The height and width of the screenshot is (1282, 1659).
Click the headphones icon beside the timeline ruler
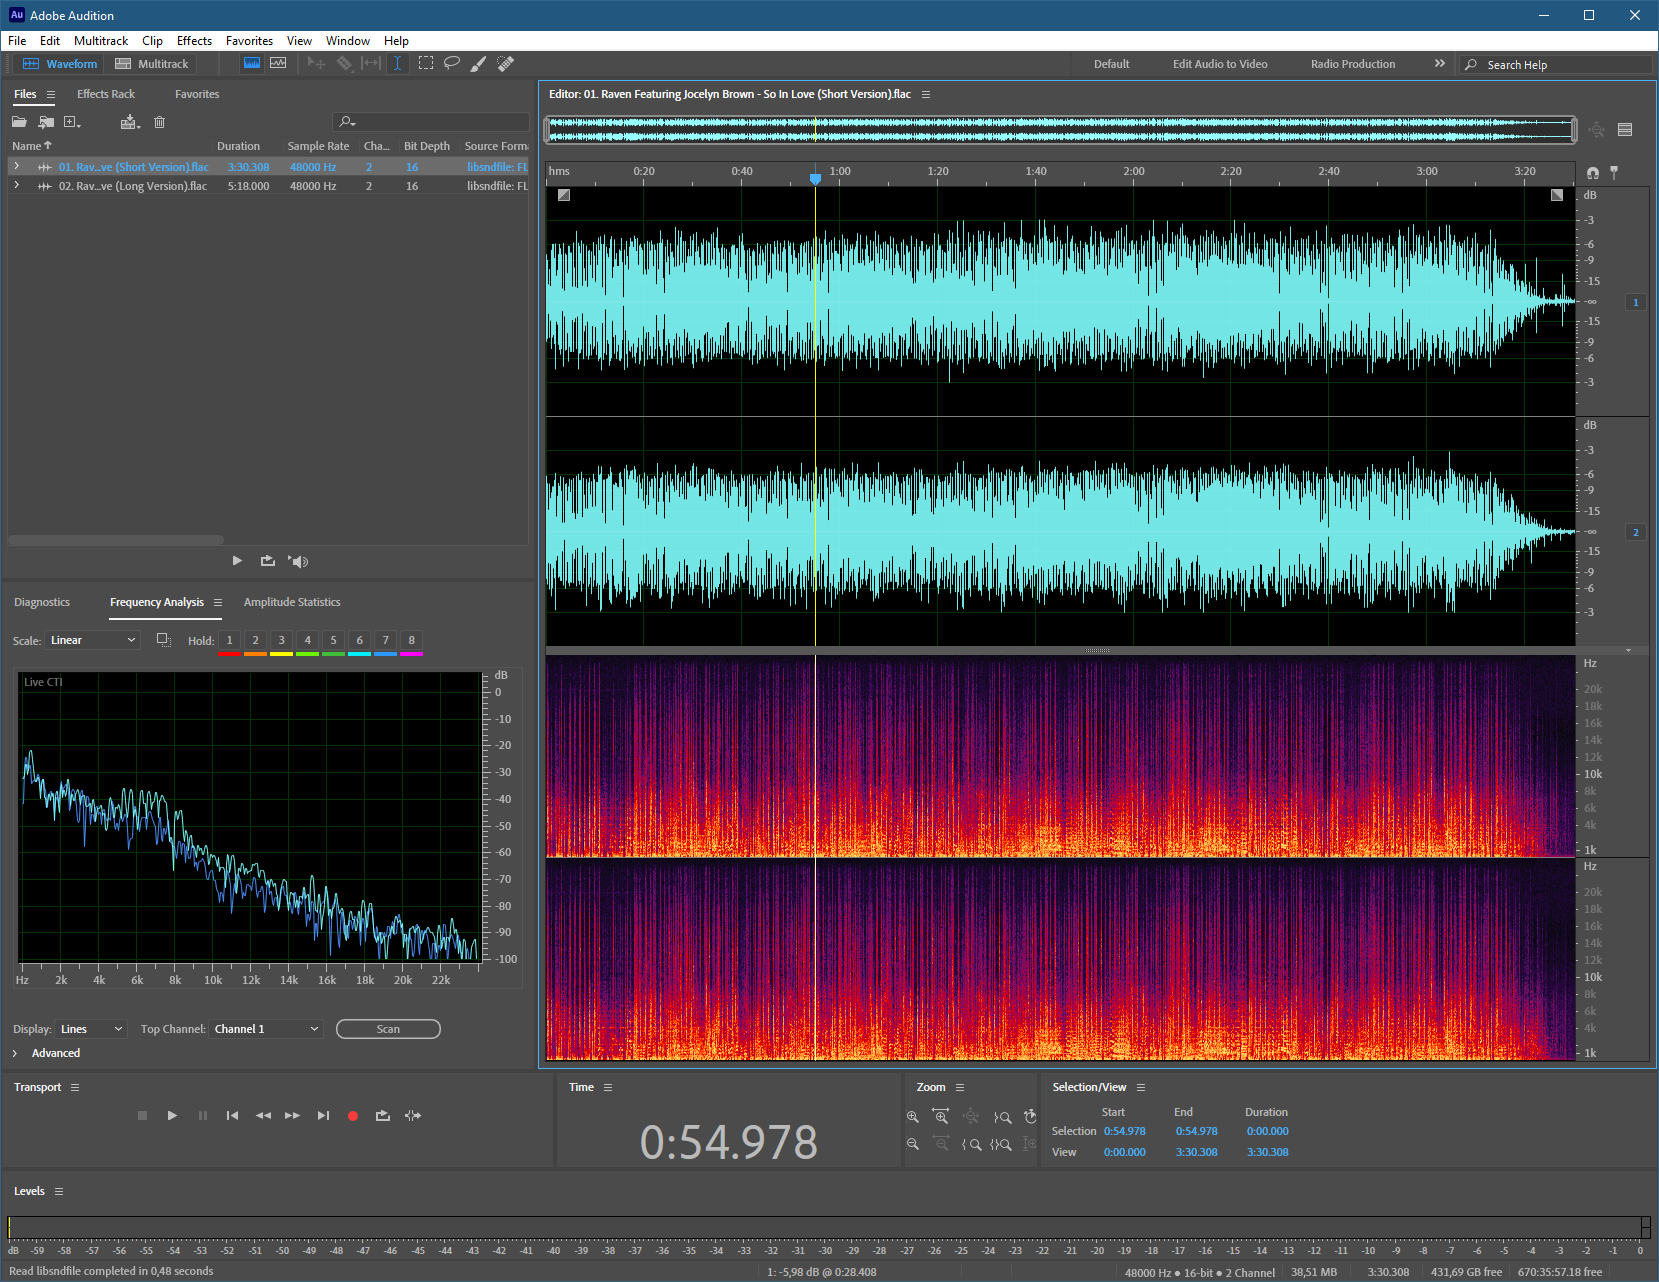coord(1592,173)
